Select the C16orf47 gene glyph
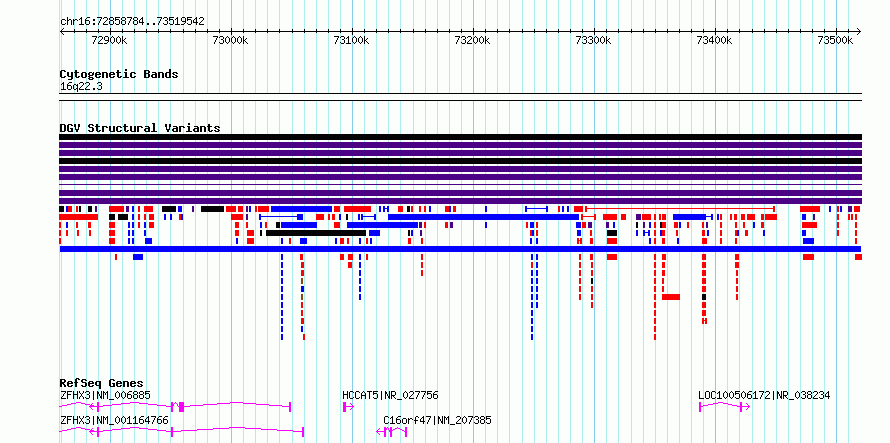The height and width of the screenshot is (443, 890). tap(392, 432)
